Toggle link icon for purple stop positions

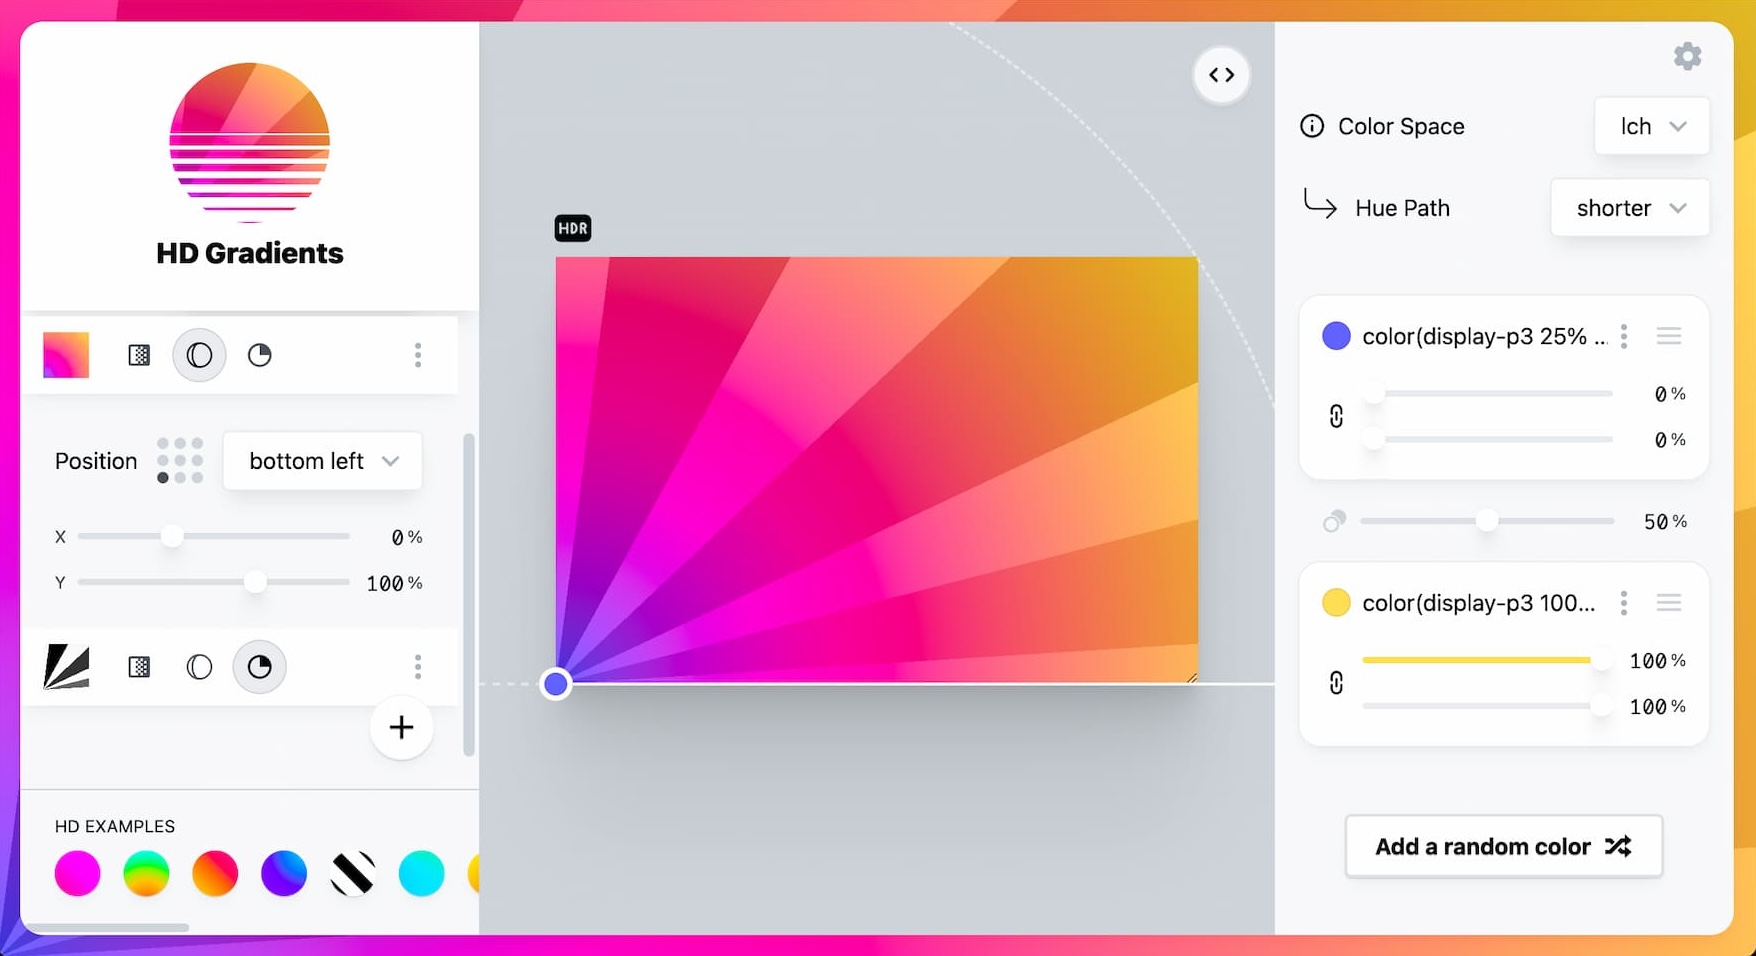click(1336, 416)
